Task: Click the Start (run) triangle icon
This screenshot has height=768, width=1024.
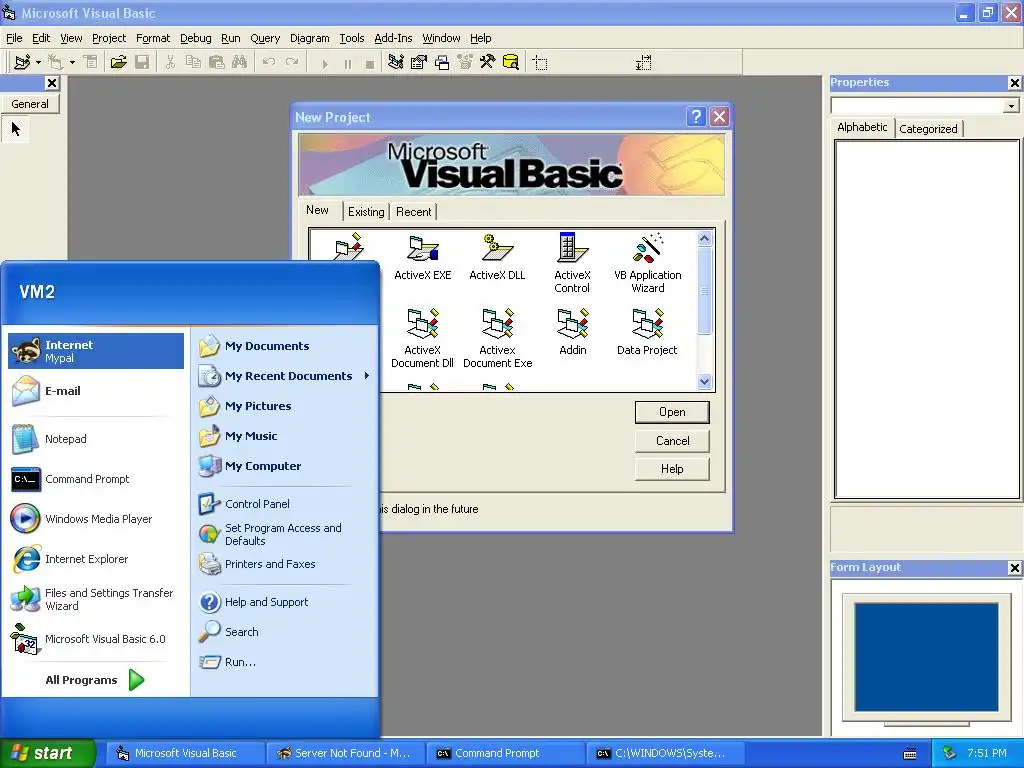Action: [x=325, y=63]
